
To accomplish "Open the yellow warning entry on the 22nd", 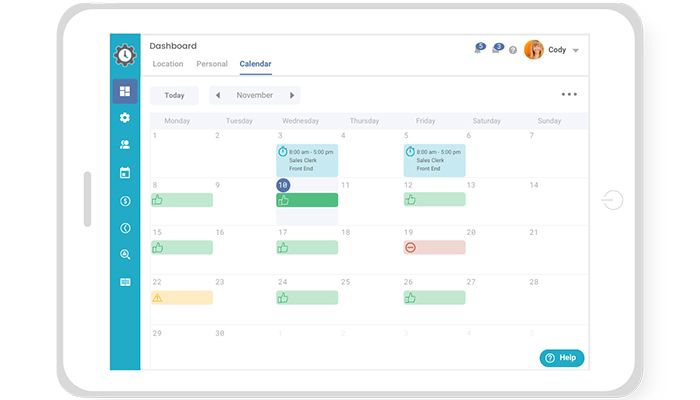I will pos(182,297).
